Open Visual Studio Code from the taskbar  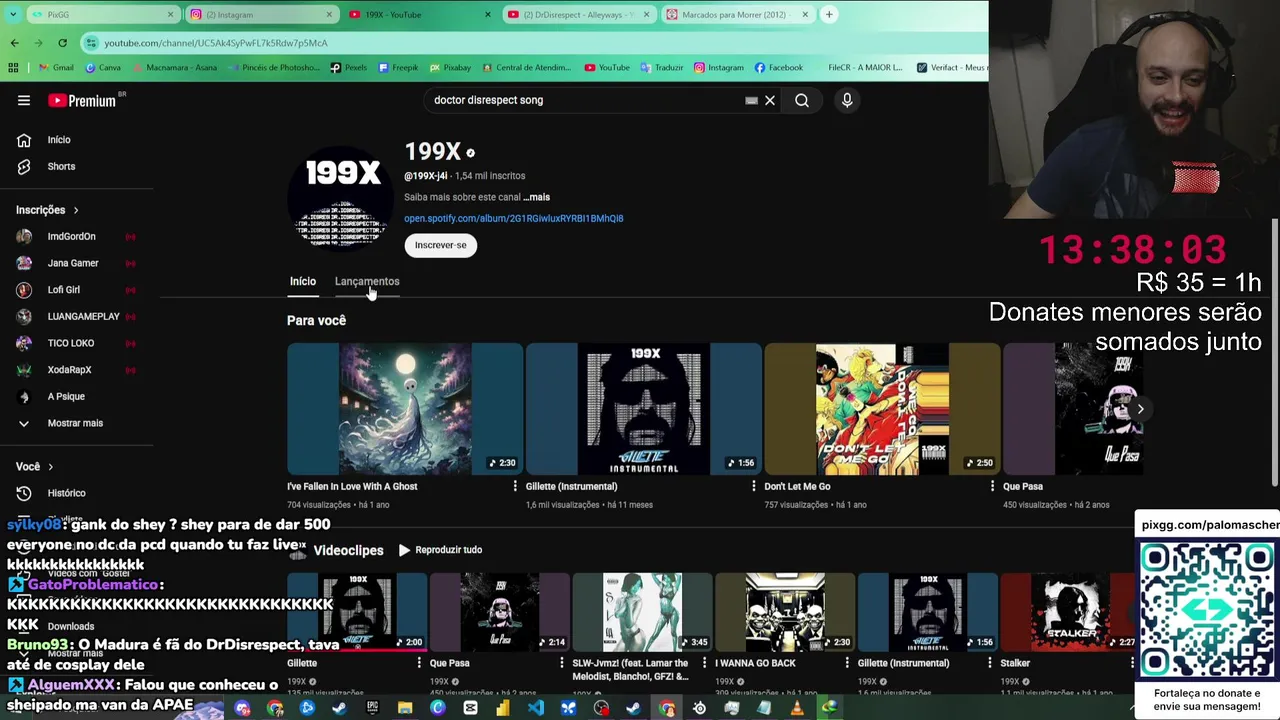pyautogui.click(x=536, y=708)
